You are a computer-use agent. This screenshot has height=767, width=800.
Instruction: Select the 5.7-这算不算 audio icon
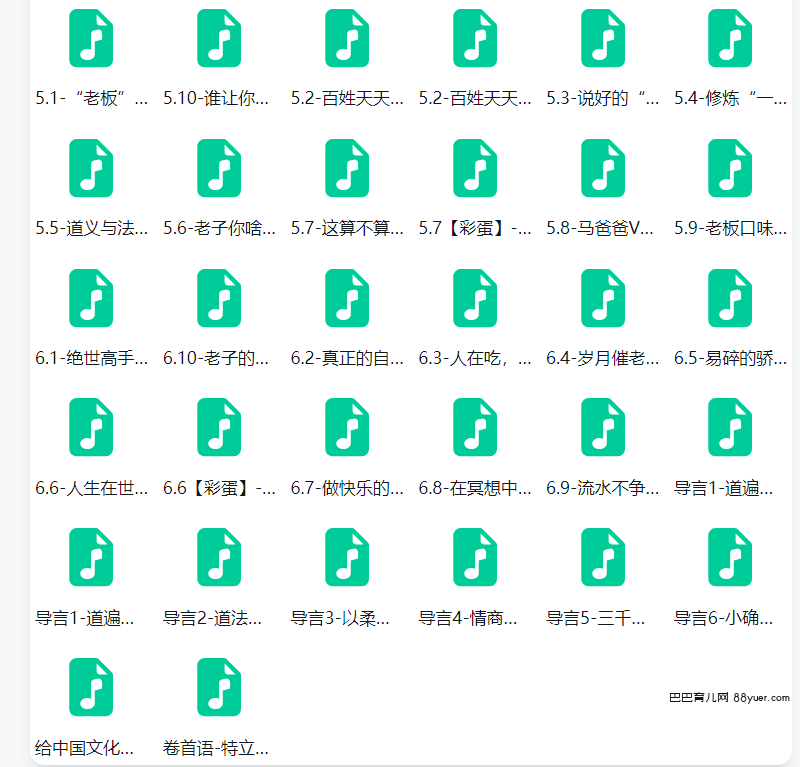point(347,168)
